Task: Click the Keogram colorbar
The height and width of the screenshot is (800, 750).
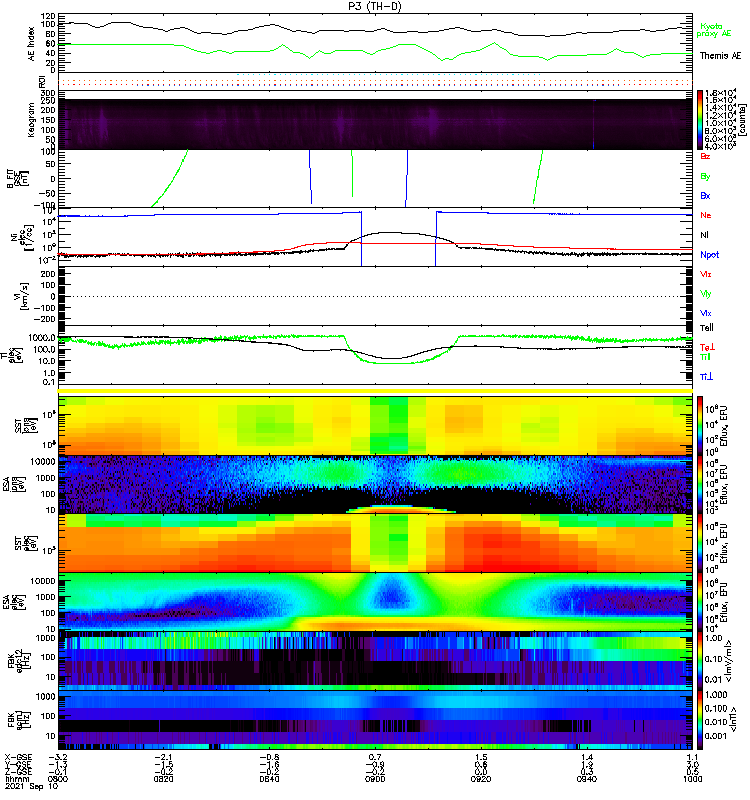Action: 700,120
